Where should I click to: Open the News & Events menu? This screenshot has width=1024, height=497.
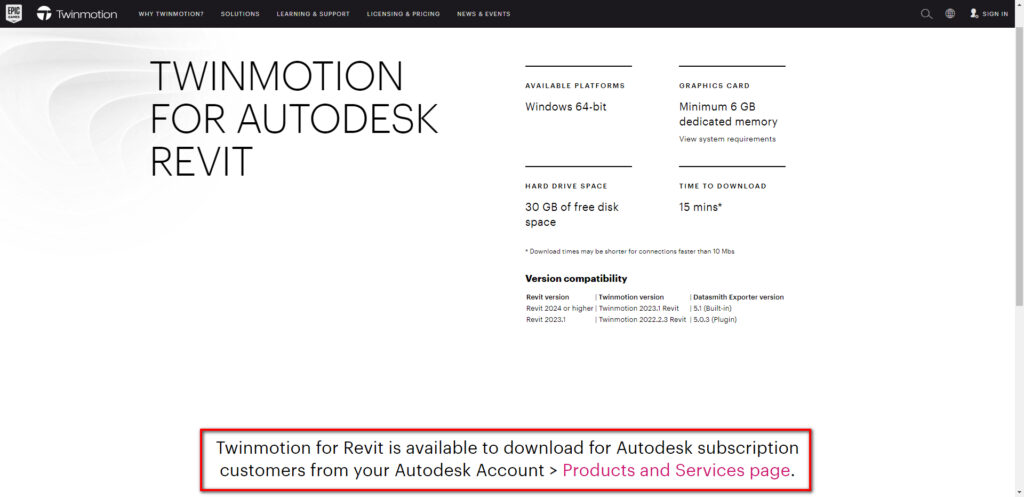coord(484,14)
